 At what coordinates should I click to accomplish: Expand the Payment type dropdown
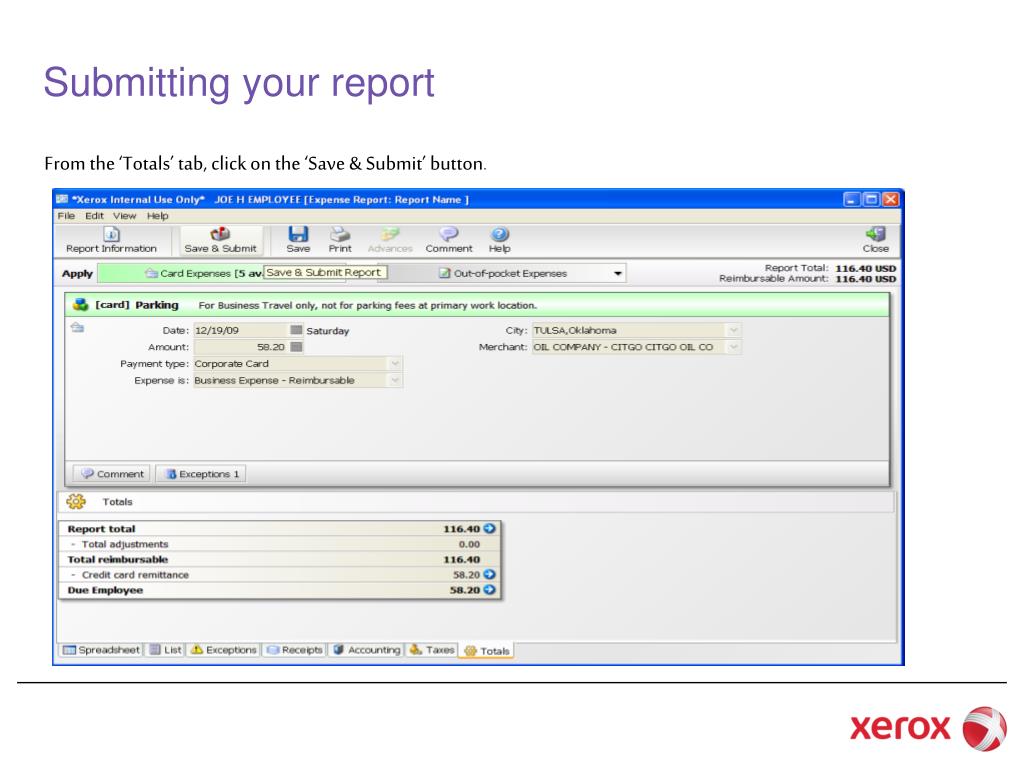click(x=395, y=363)
